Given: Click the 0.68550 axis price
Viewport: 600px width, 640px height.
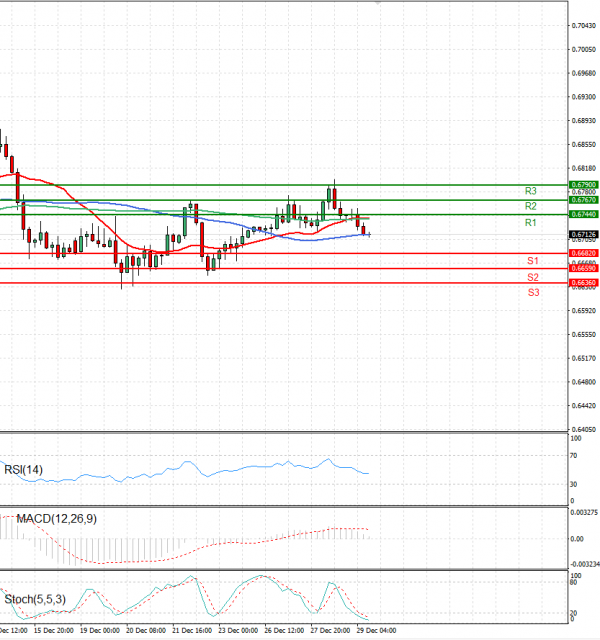Looking at the screenshot, I should coord(584,144).
